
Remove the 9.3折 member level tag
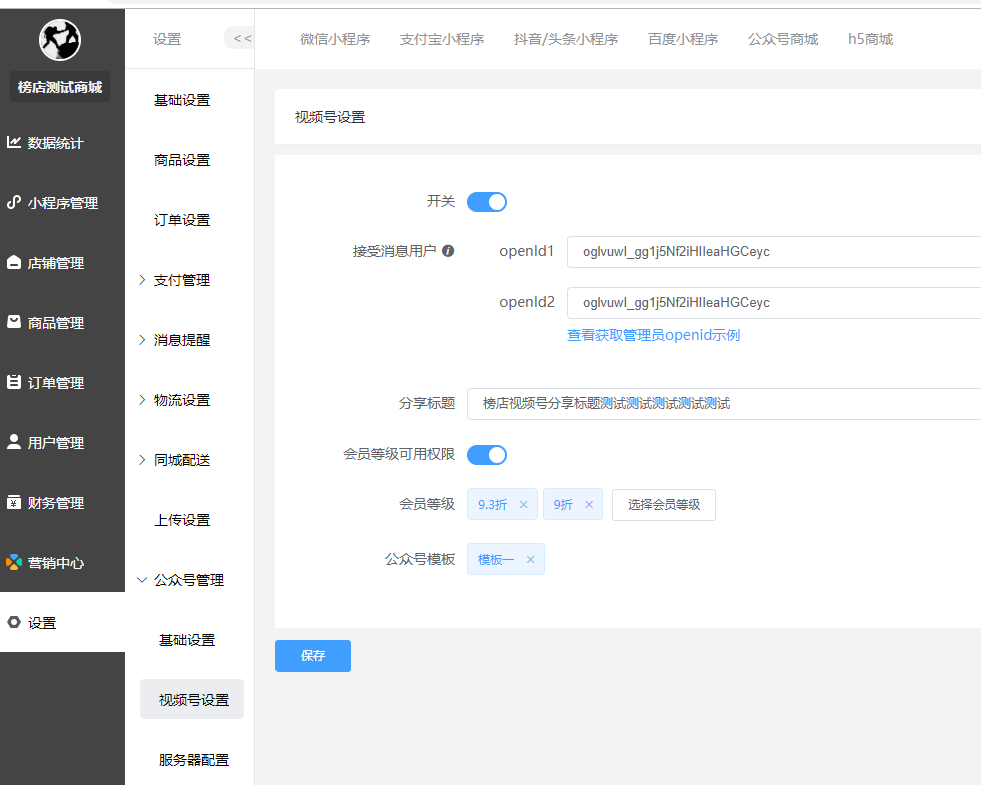click(523, 505)
